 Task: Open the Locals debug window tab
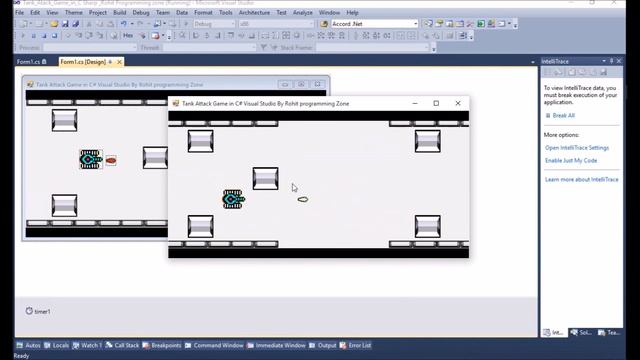tap(56, 345)
